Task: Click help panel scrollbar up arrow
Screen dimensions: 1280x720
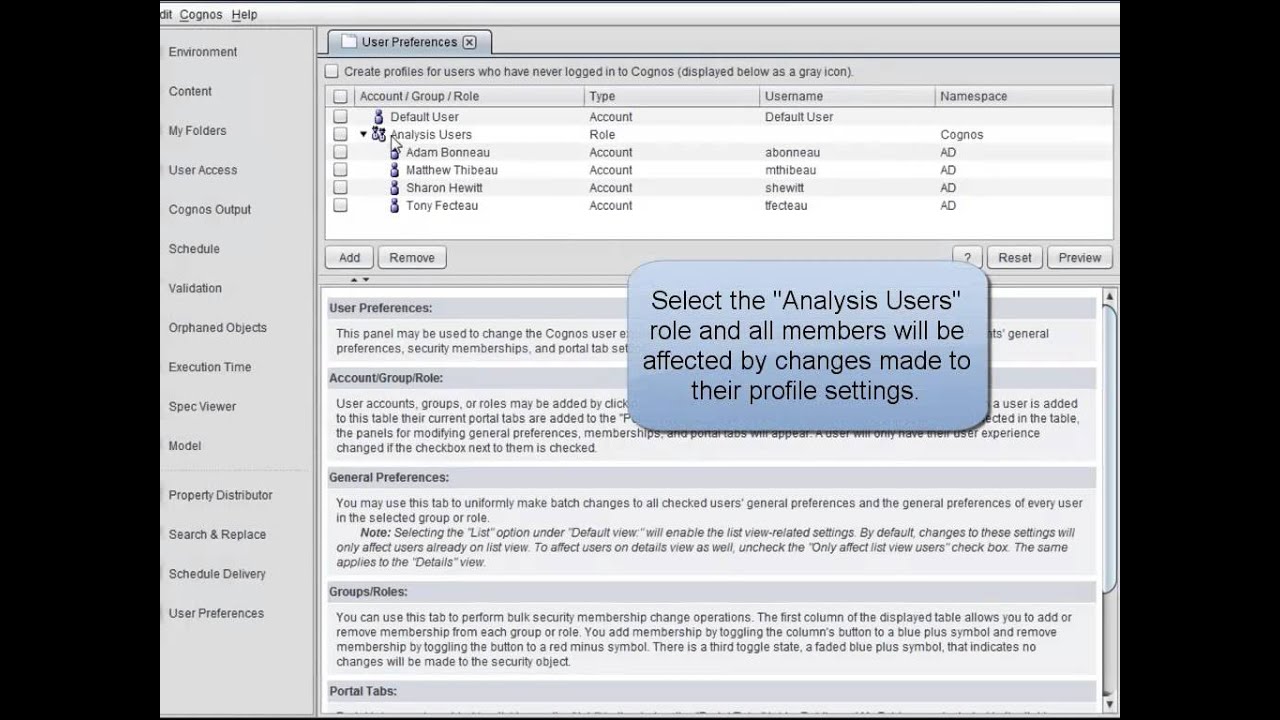Action: [1109, 298]
